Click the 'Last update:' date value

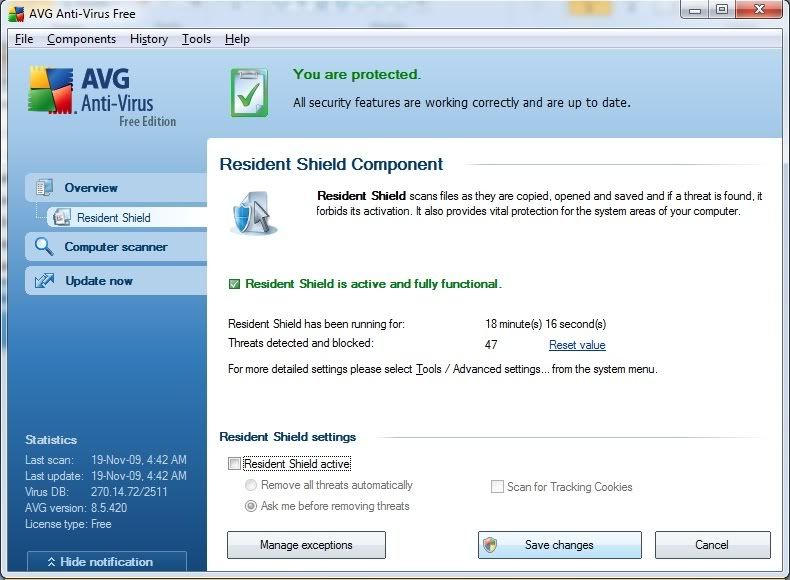tap(139, 476)
